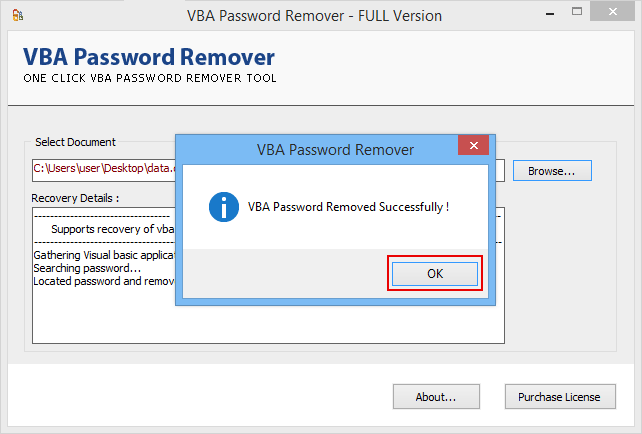Select the 'Searching password...' log line

87,268
